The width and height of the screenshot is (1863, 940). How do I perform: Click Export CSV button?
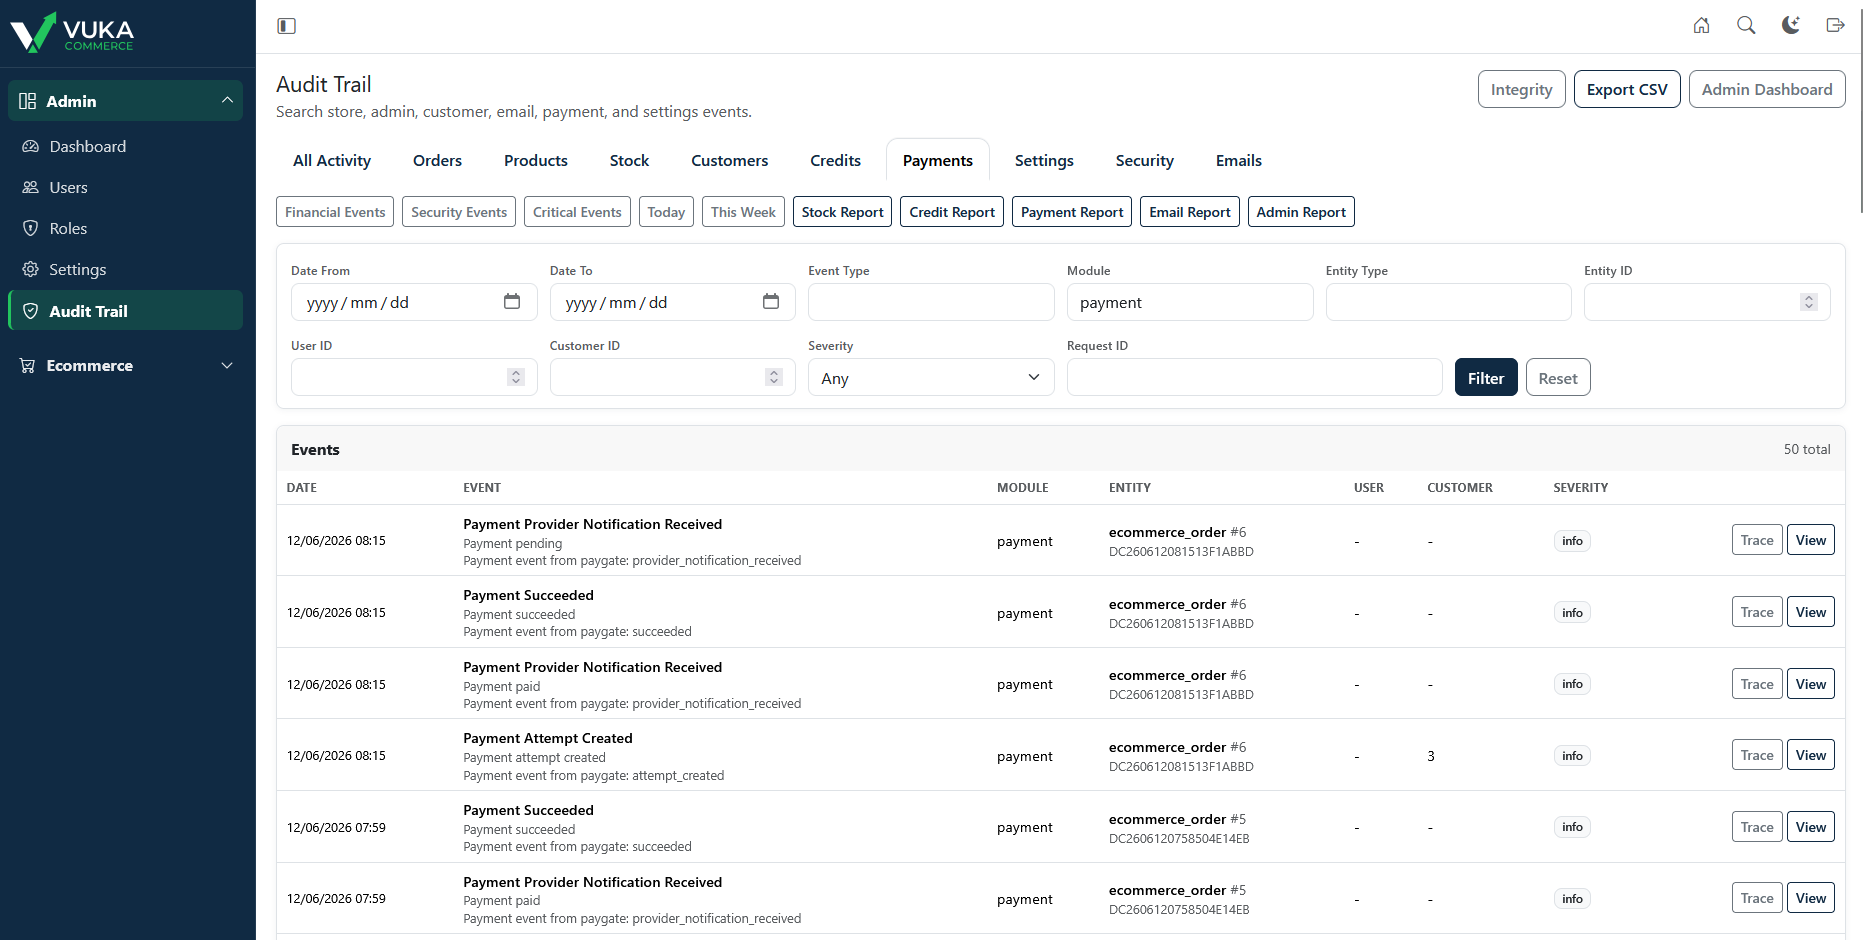click(x=1627, y=89)
